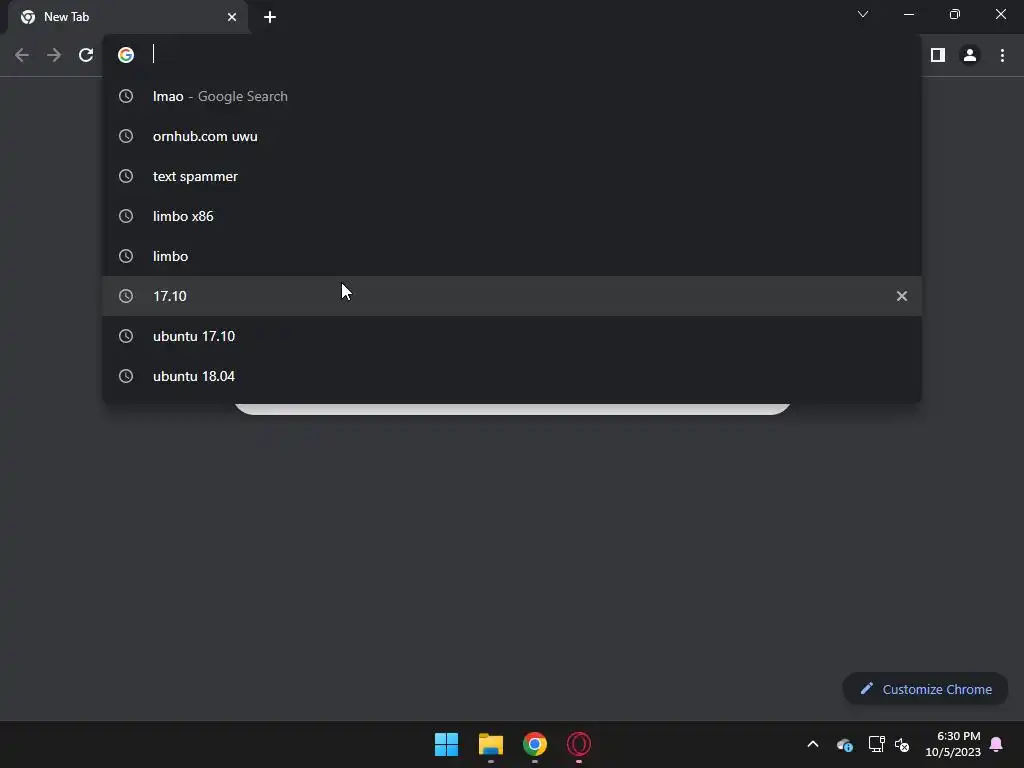Screen dimensions: 1024x768
Task: Click history clock icon beside 'text spammer'
Action: click(126, 176)
